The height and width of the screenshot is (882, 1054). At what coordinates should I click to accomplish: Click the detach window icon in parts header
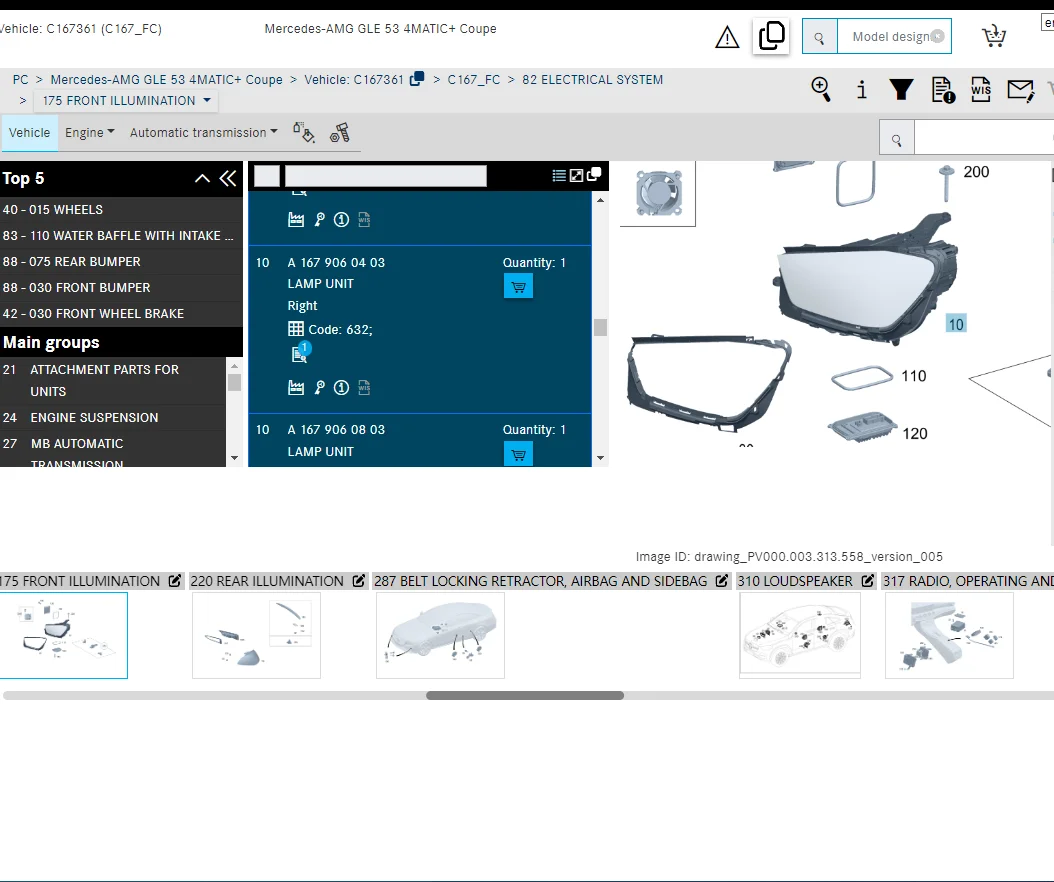594,175
